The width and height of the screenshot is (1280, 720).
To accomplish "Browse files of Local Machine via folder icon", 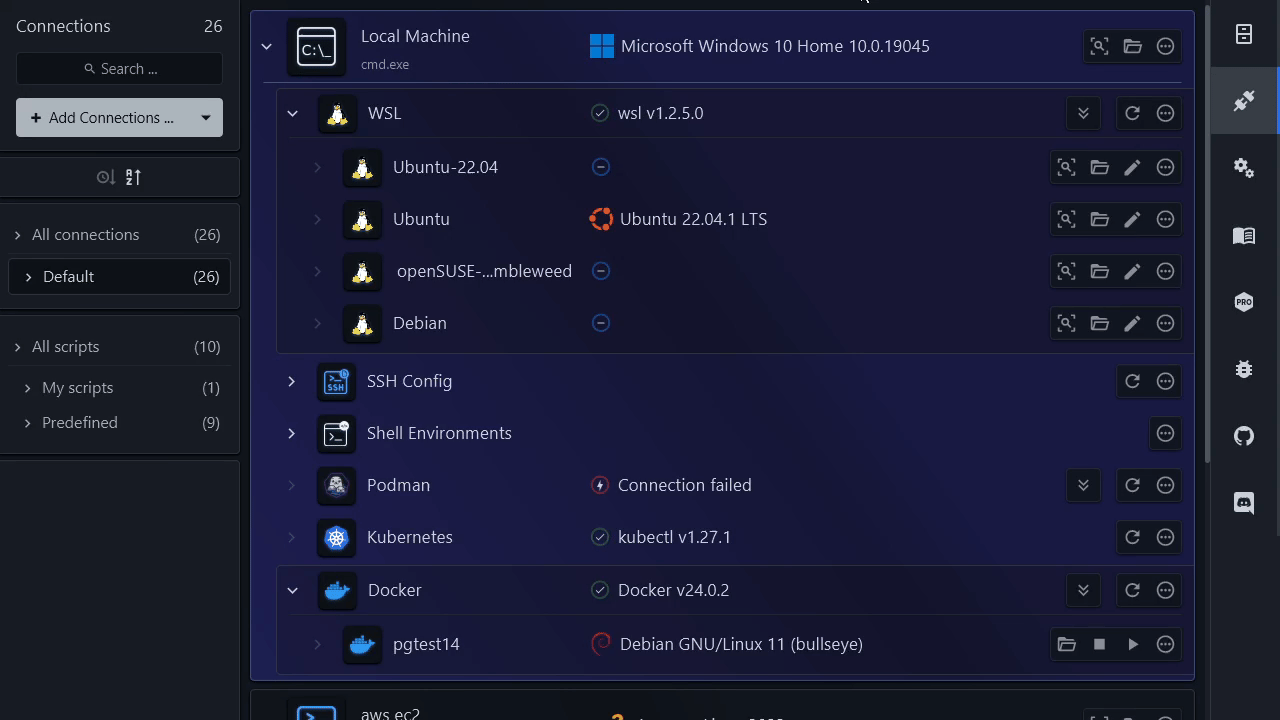I will 1132,46.
